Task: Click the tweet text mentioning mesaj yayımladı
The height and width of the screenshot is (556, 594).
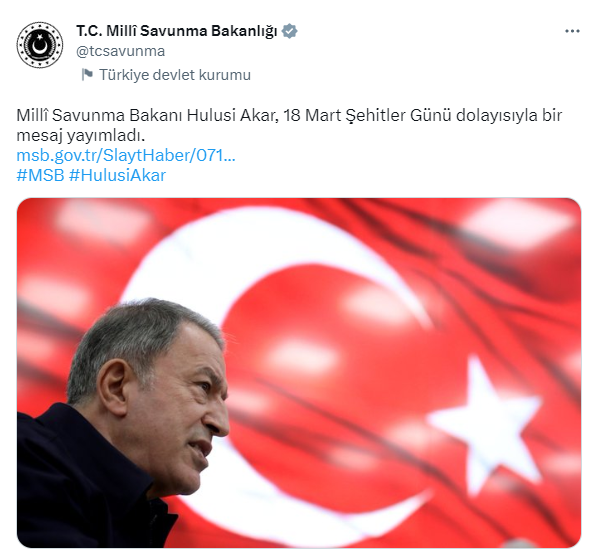Action: [x=81, y=136]
